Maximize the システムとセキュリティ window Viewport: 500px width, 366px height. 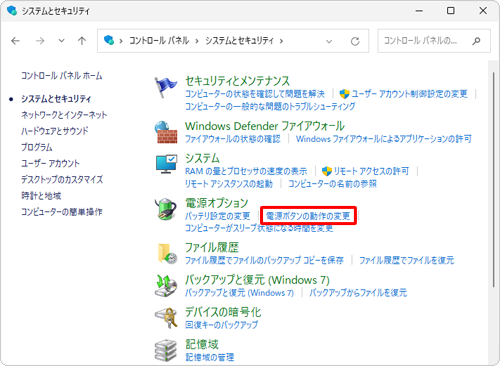[451, 11]
